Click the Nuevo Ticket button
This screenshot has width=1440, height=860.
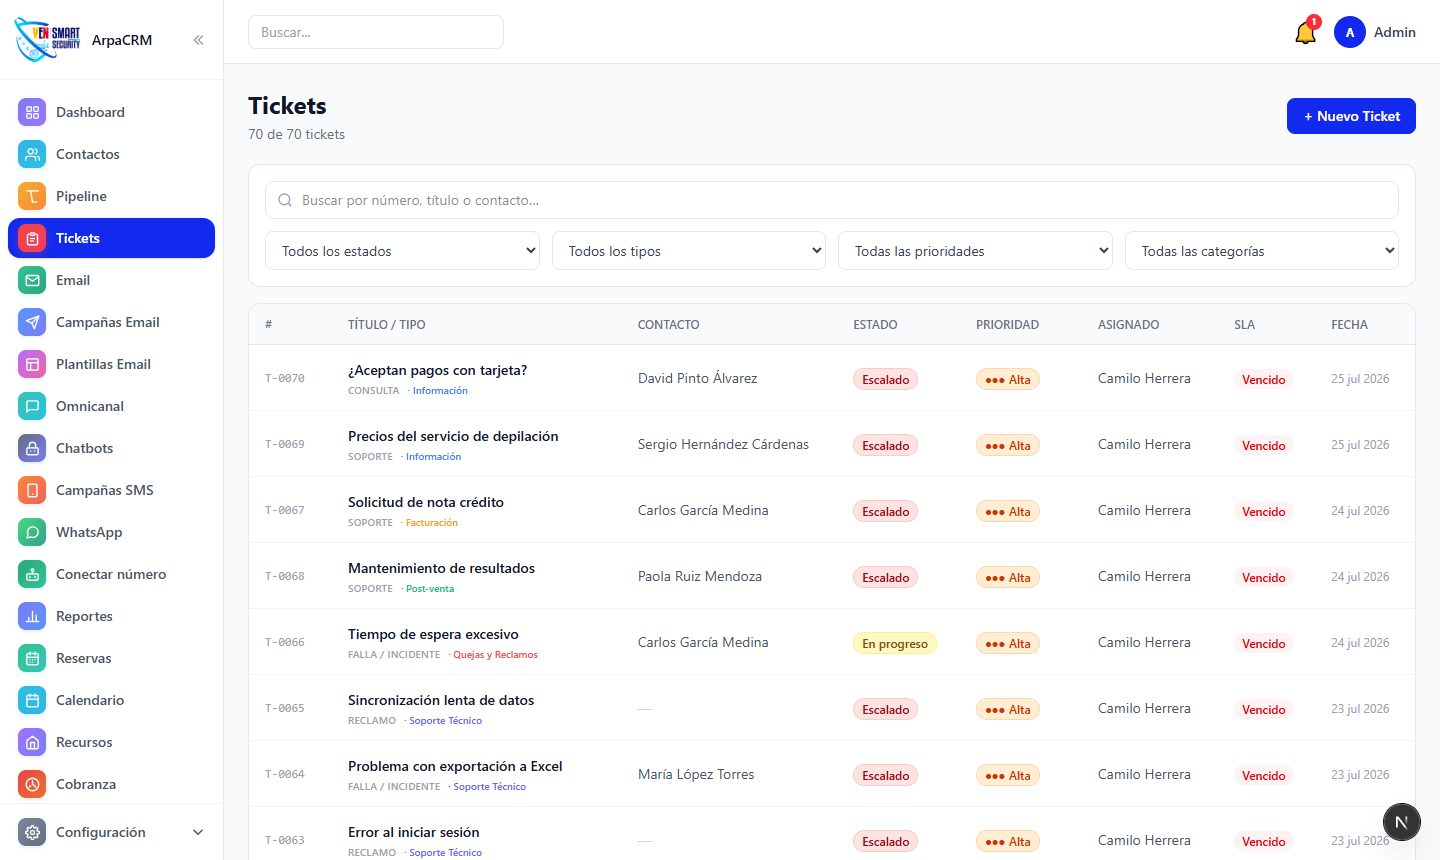point(1351,116)
